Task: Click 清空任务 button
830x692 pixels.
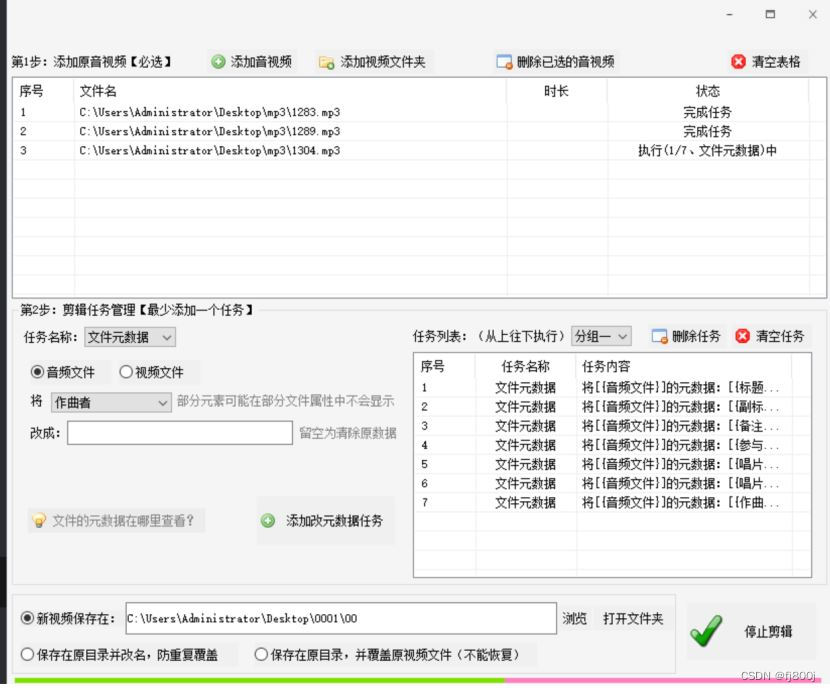Action: coord(770,336)
